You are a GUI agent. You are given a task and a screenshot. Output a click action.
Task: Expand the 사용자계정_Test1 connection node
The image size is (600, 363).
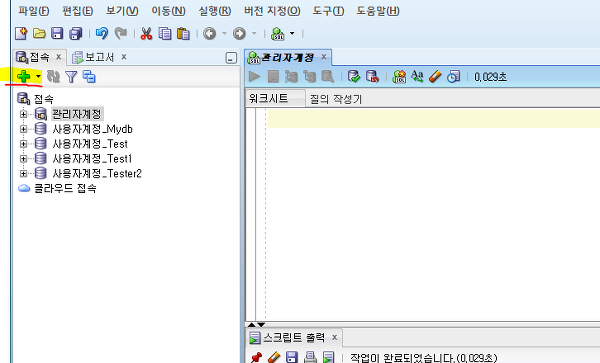[24, 159]
